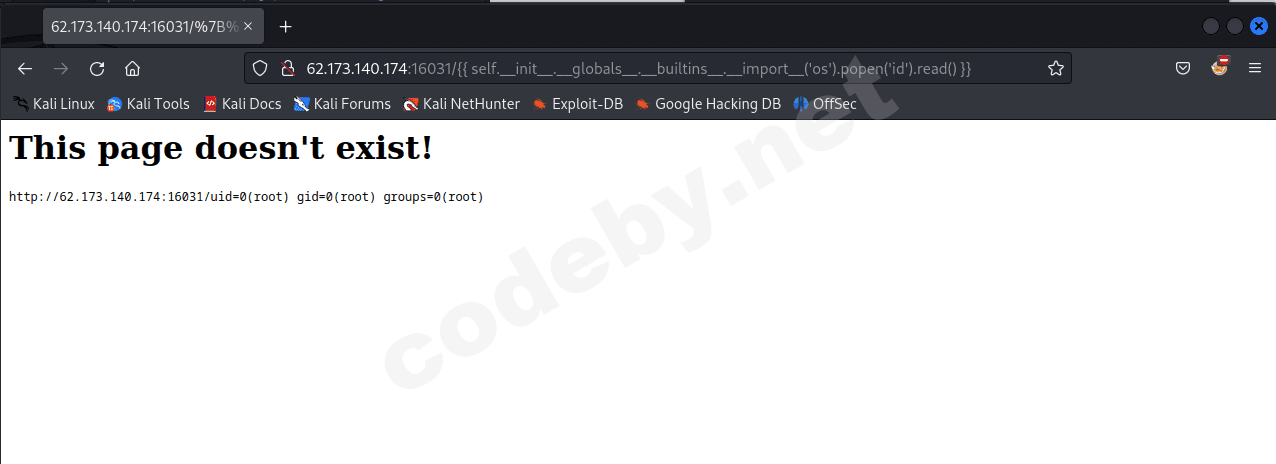Bookmark this page with the star icon
The height and width of the screenshot is (464, 1276).
point(1055,69)
